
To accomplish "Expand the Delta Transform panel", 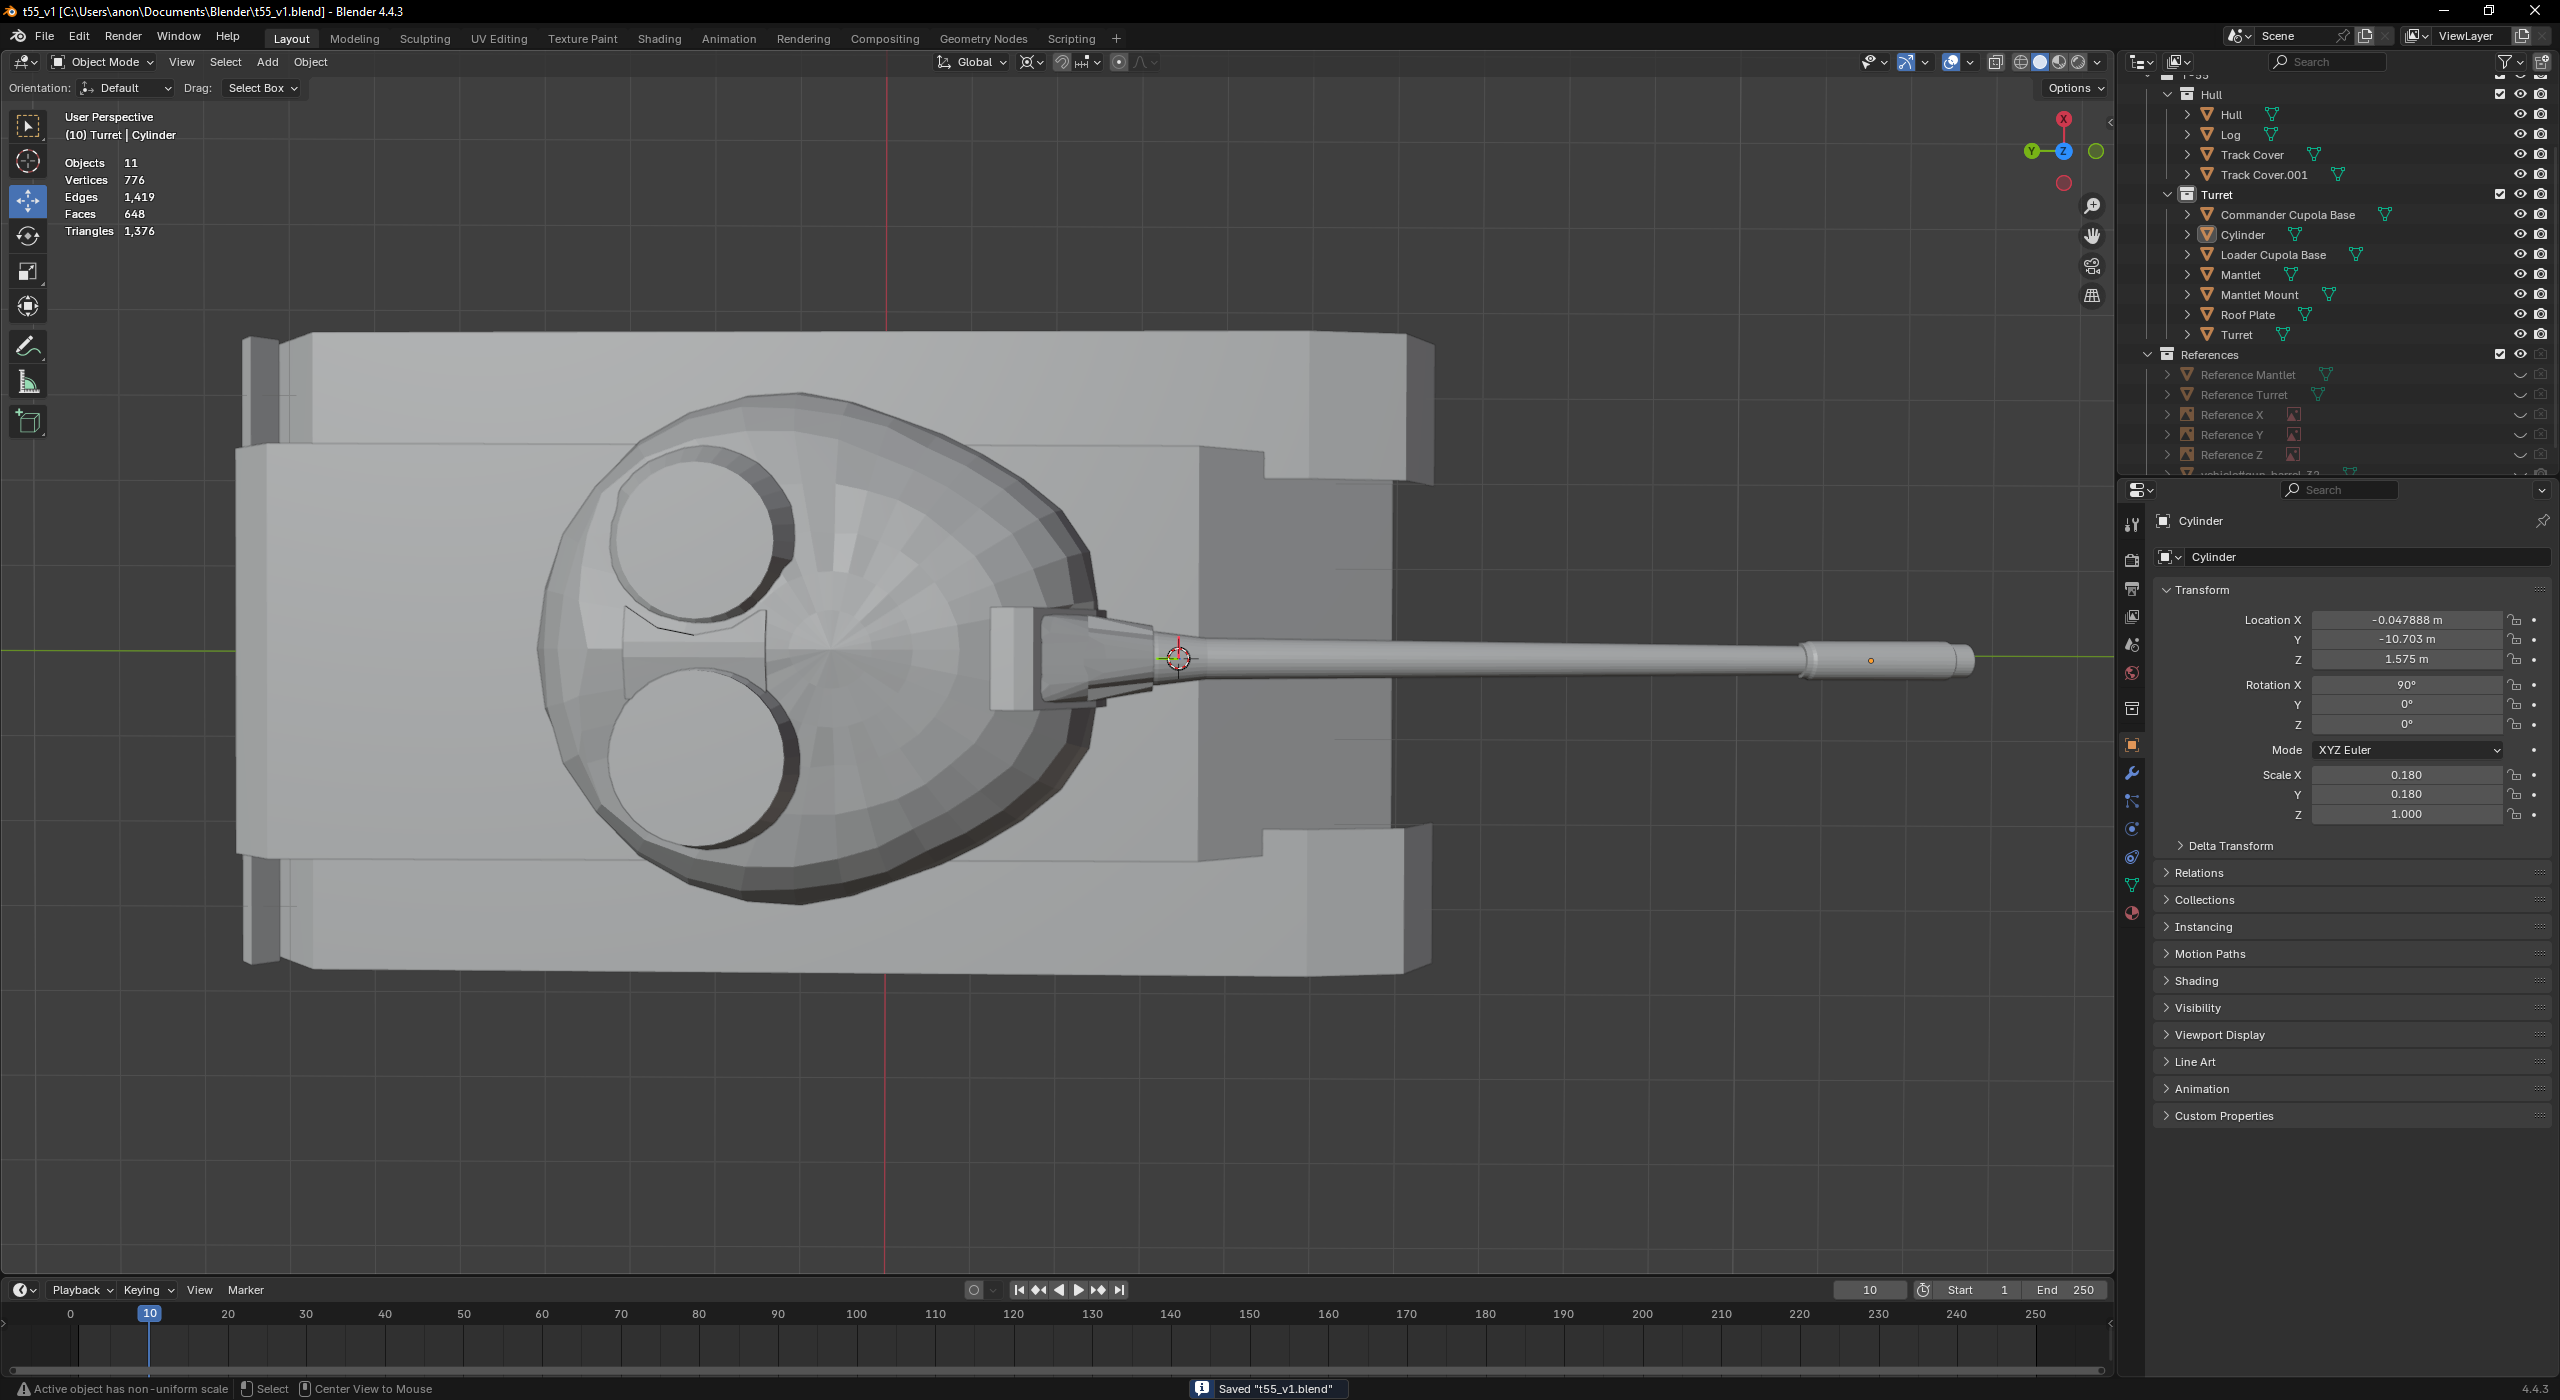I will (2230, 846).
